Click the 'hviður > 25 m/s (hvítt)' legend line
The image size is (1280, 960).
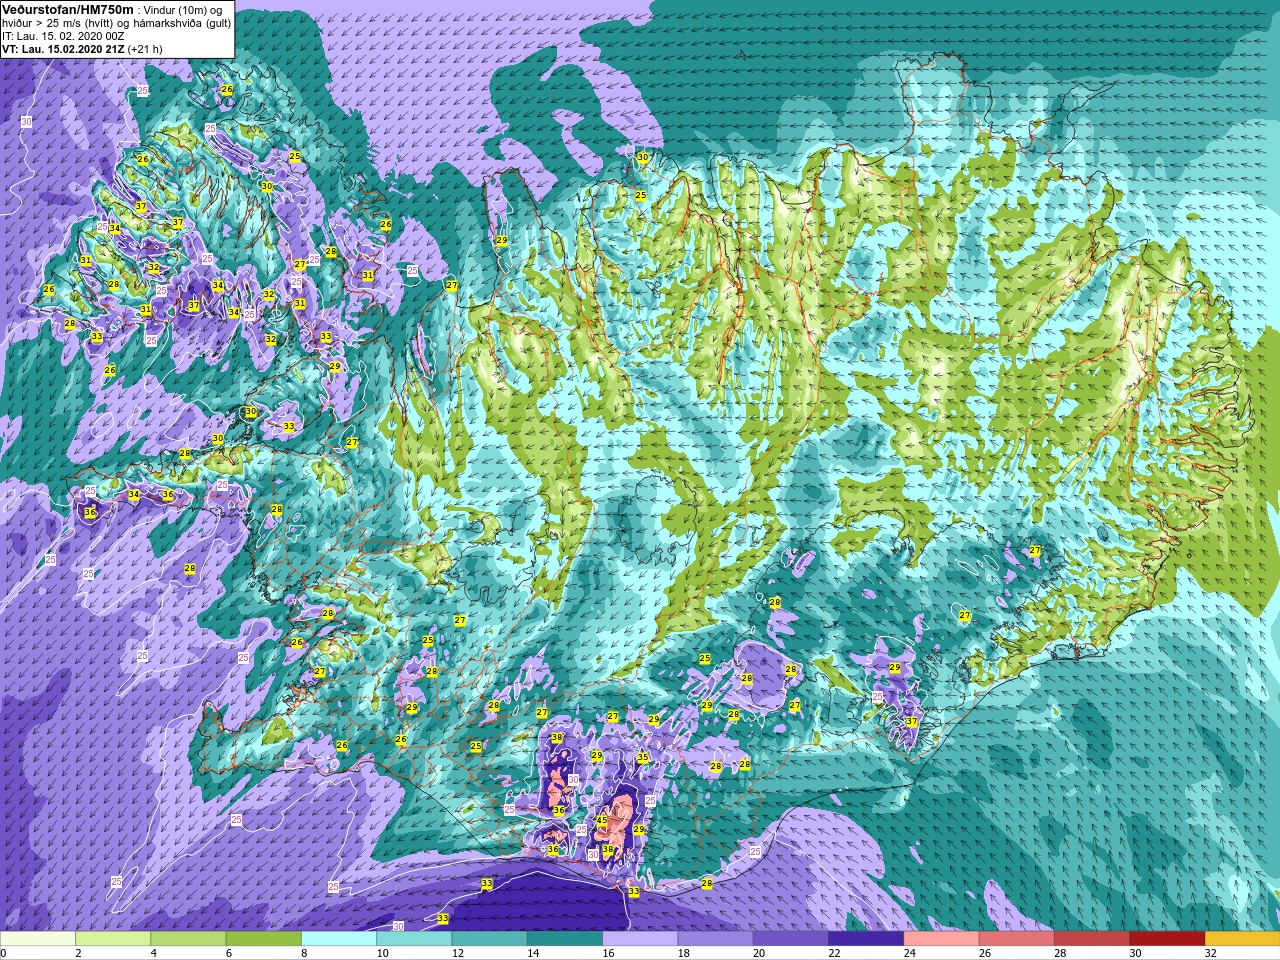coord(59,23)
